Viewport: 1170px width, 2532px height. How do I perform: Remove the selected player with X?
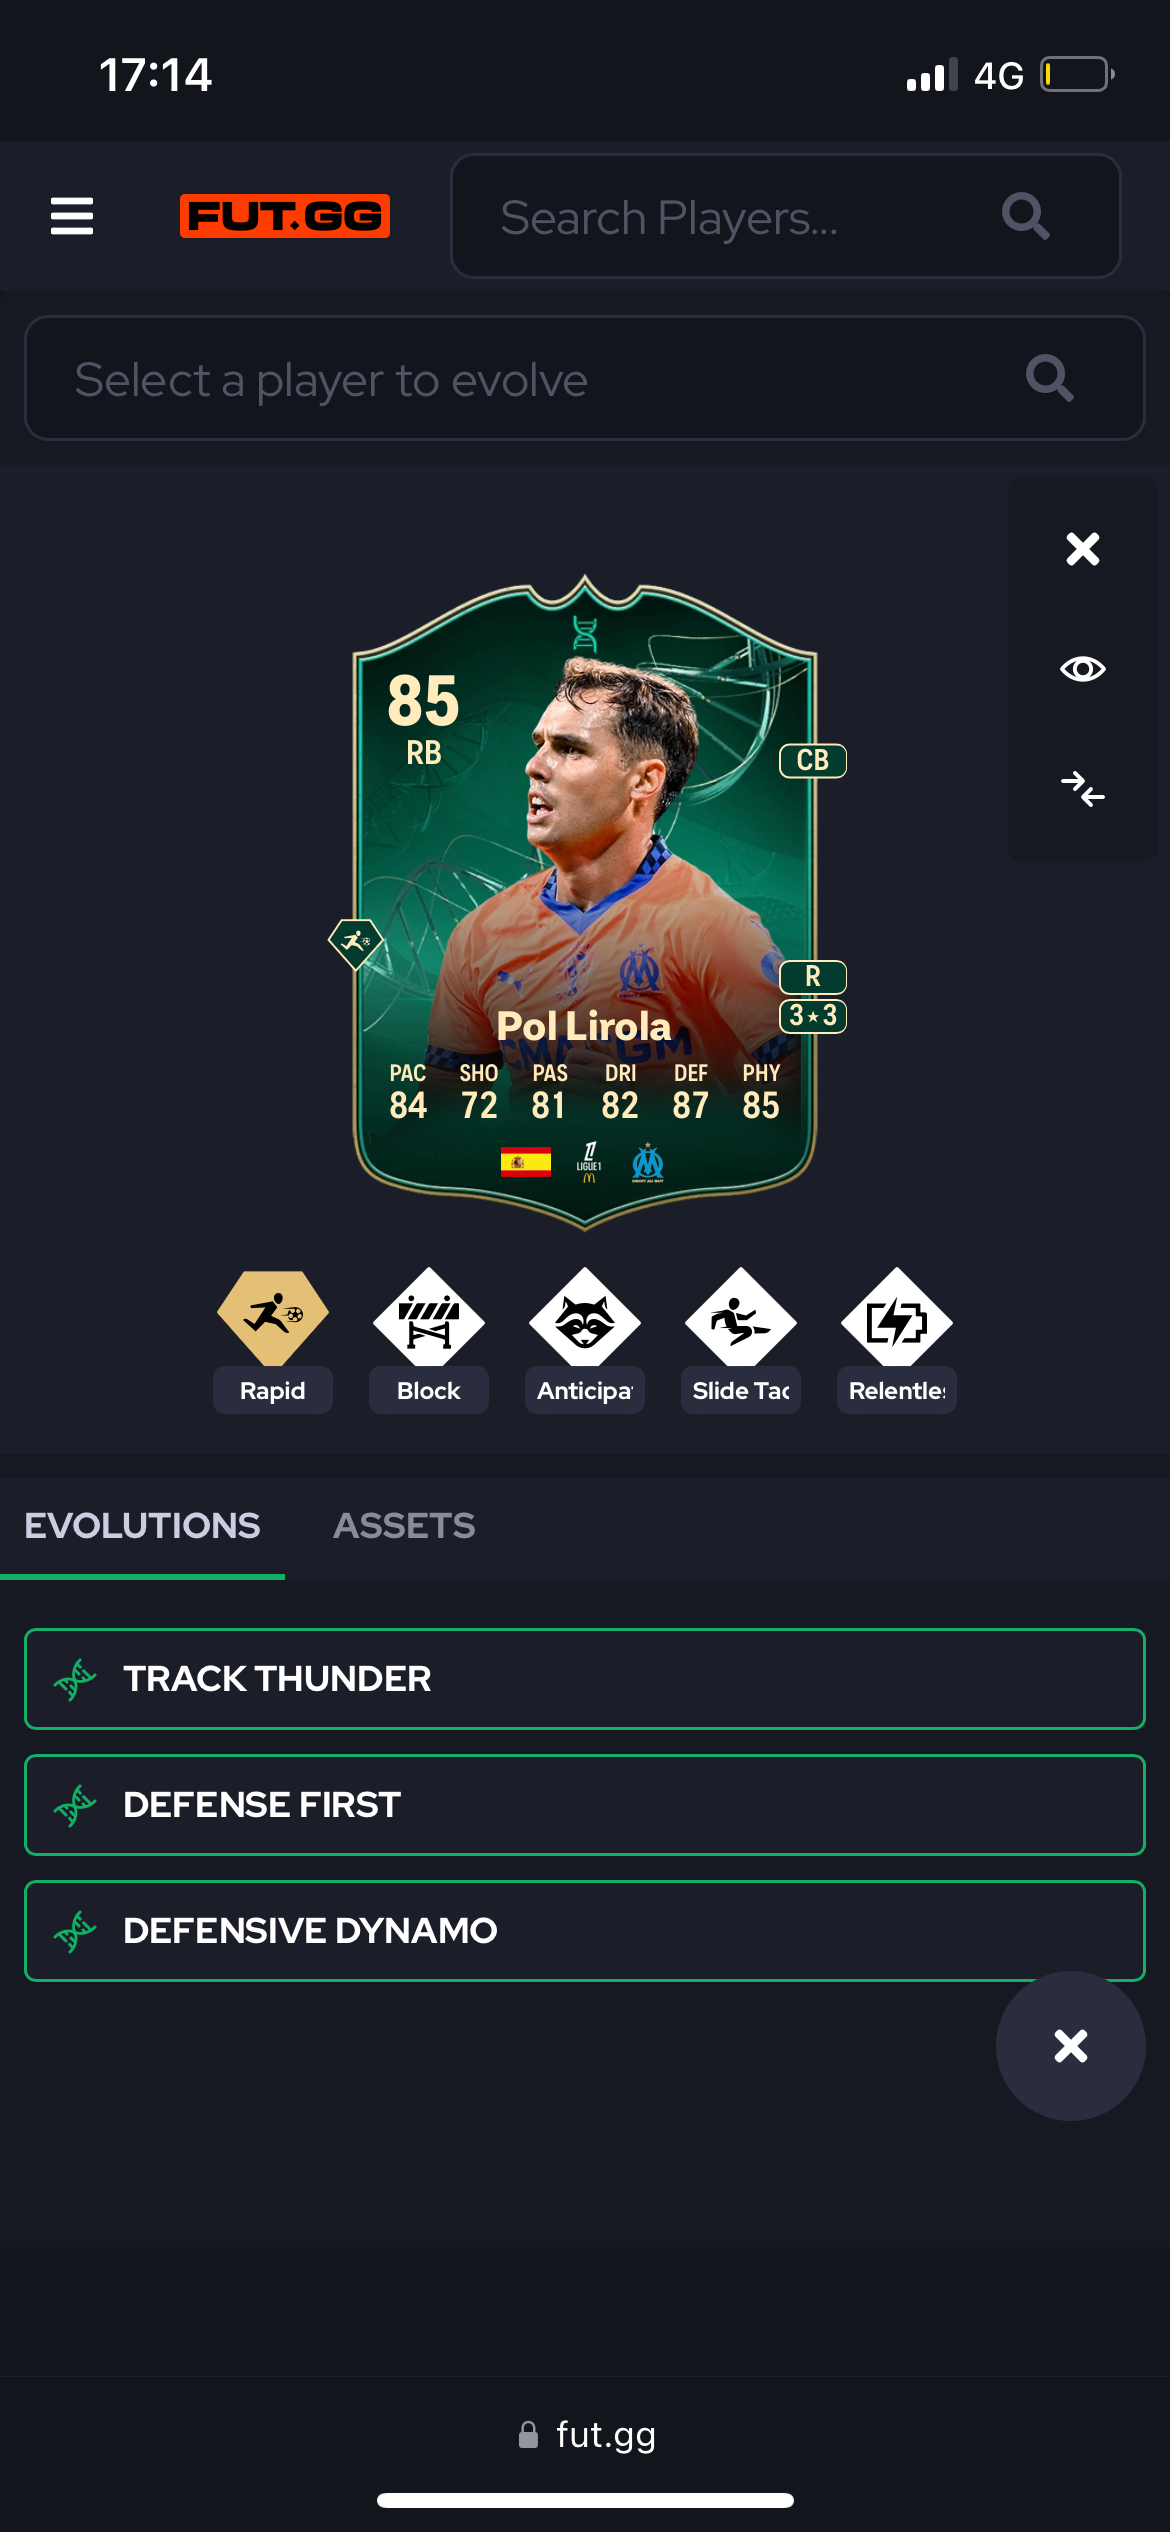1083,549
